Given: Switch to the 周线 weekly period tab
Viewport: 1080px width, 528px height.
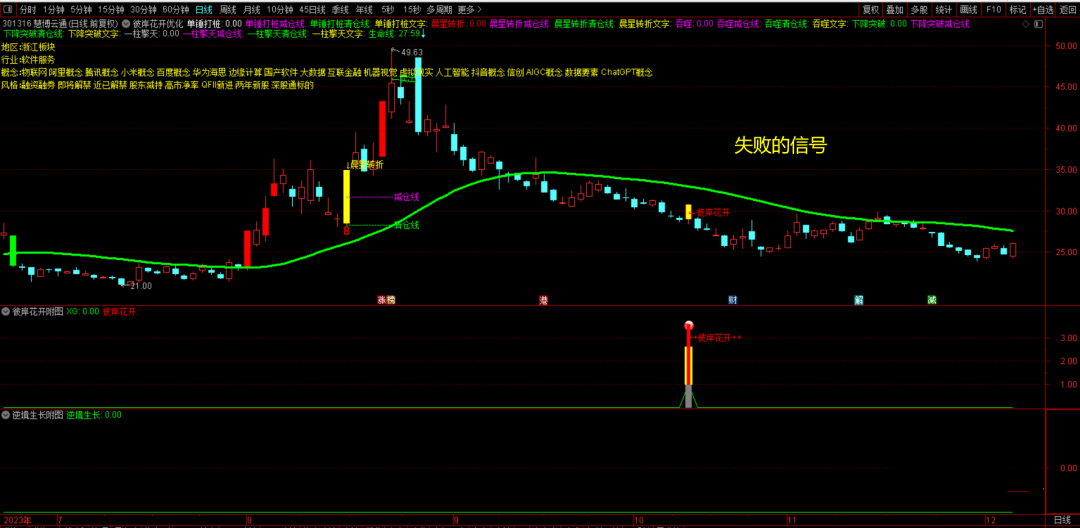Looking at the screenshot, I should point(228,9).
